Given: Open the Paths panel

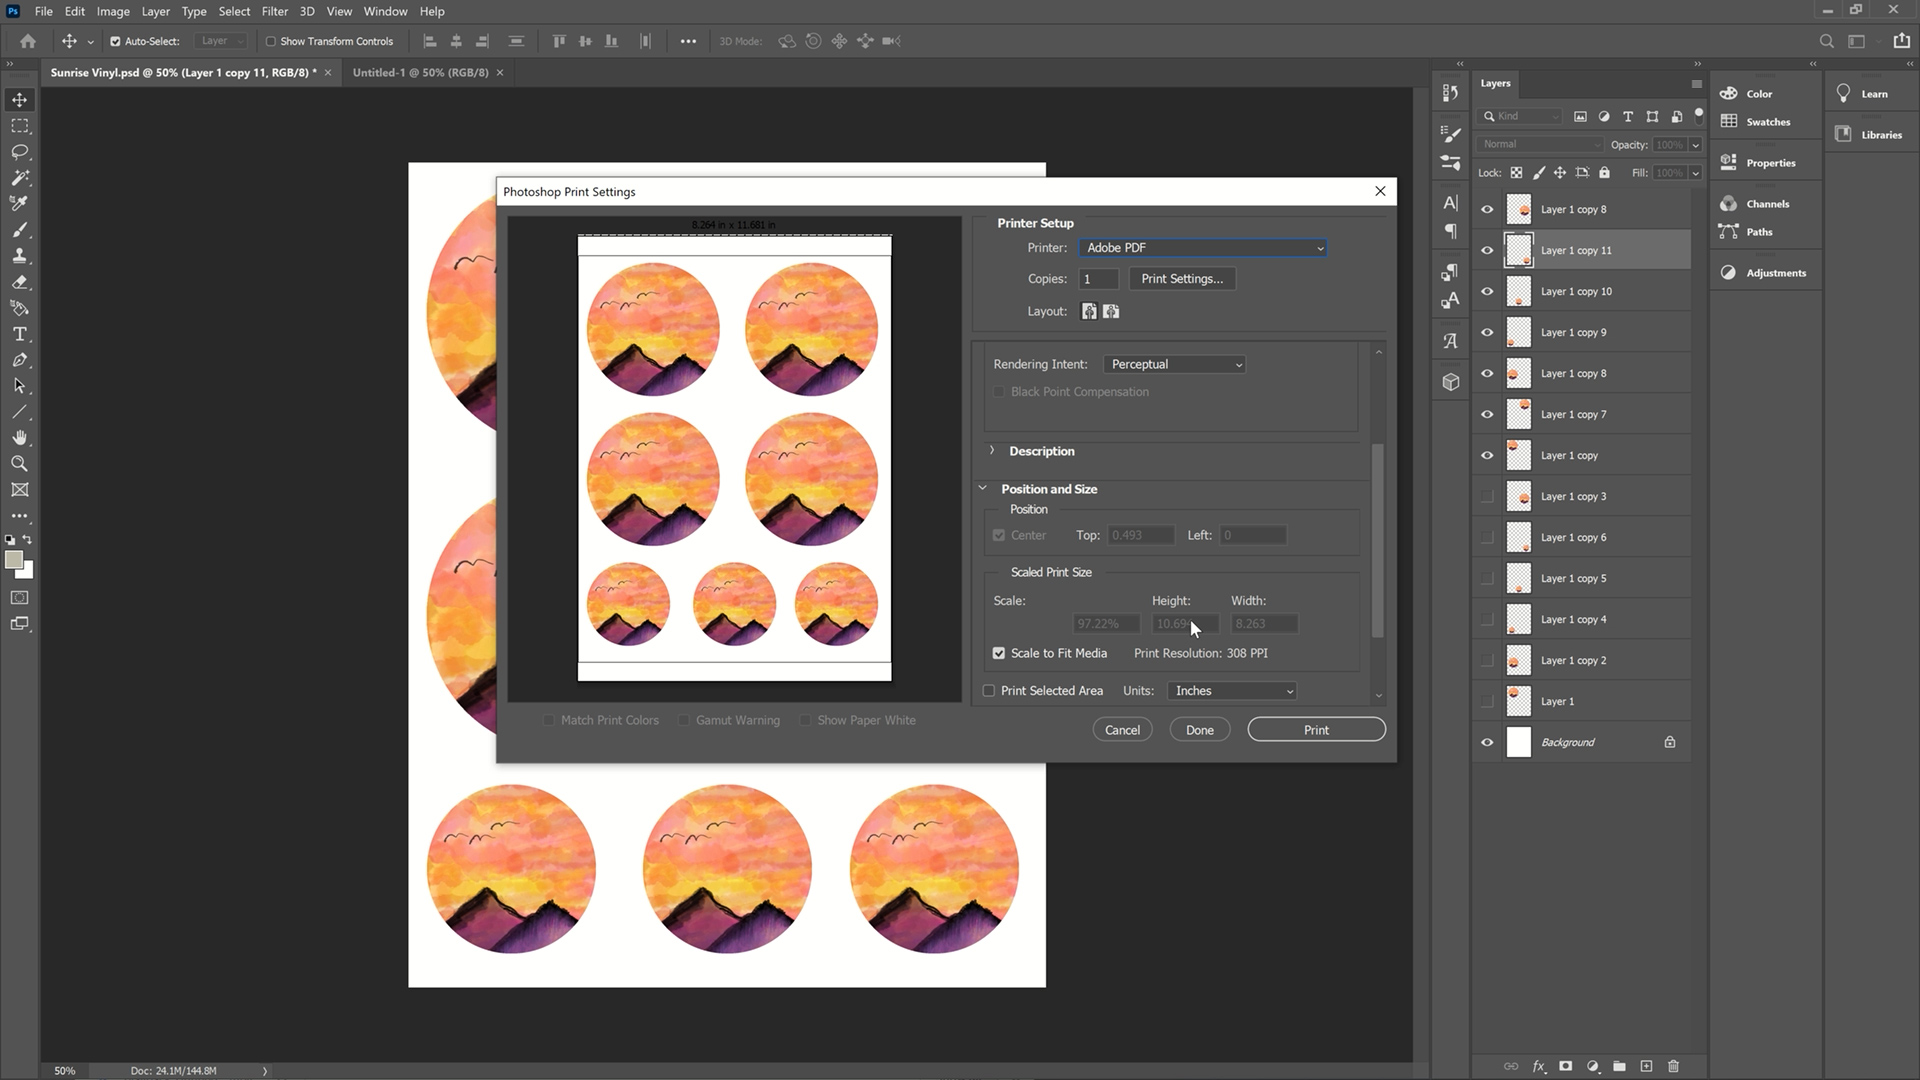Looking at the screenshot, I should click(x=1757, y=231).
